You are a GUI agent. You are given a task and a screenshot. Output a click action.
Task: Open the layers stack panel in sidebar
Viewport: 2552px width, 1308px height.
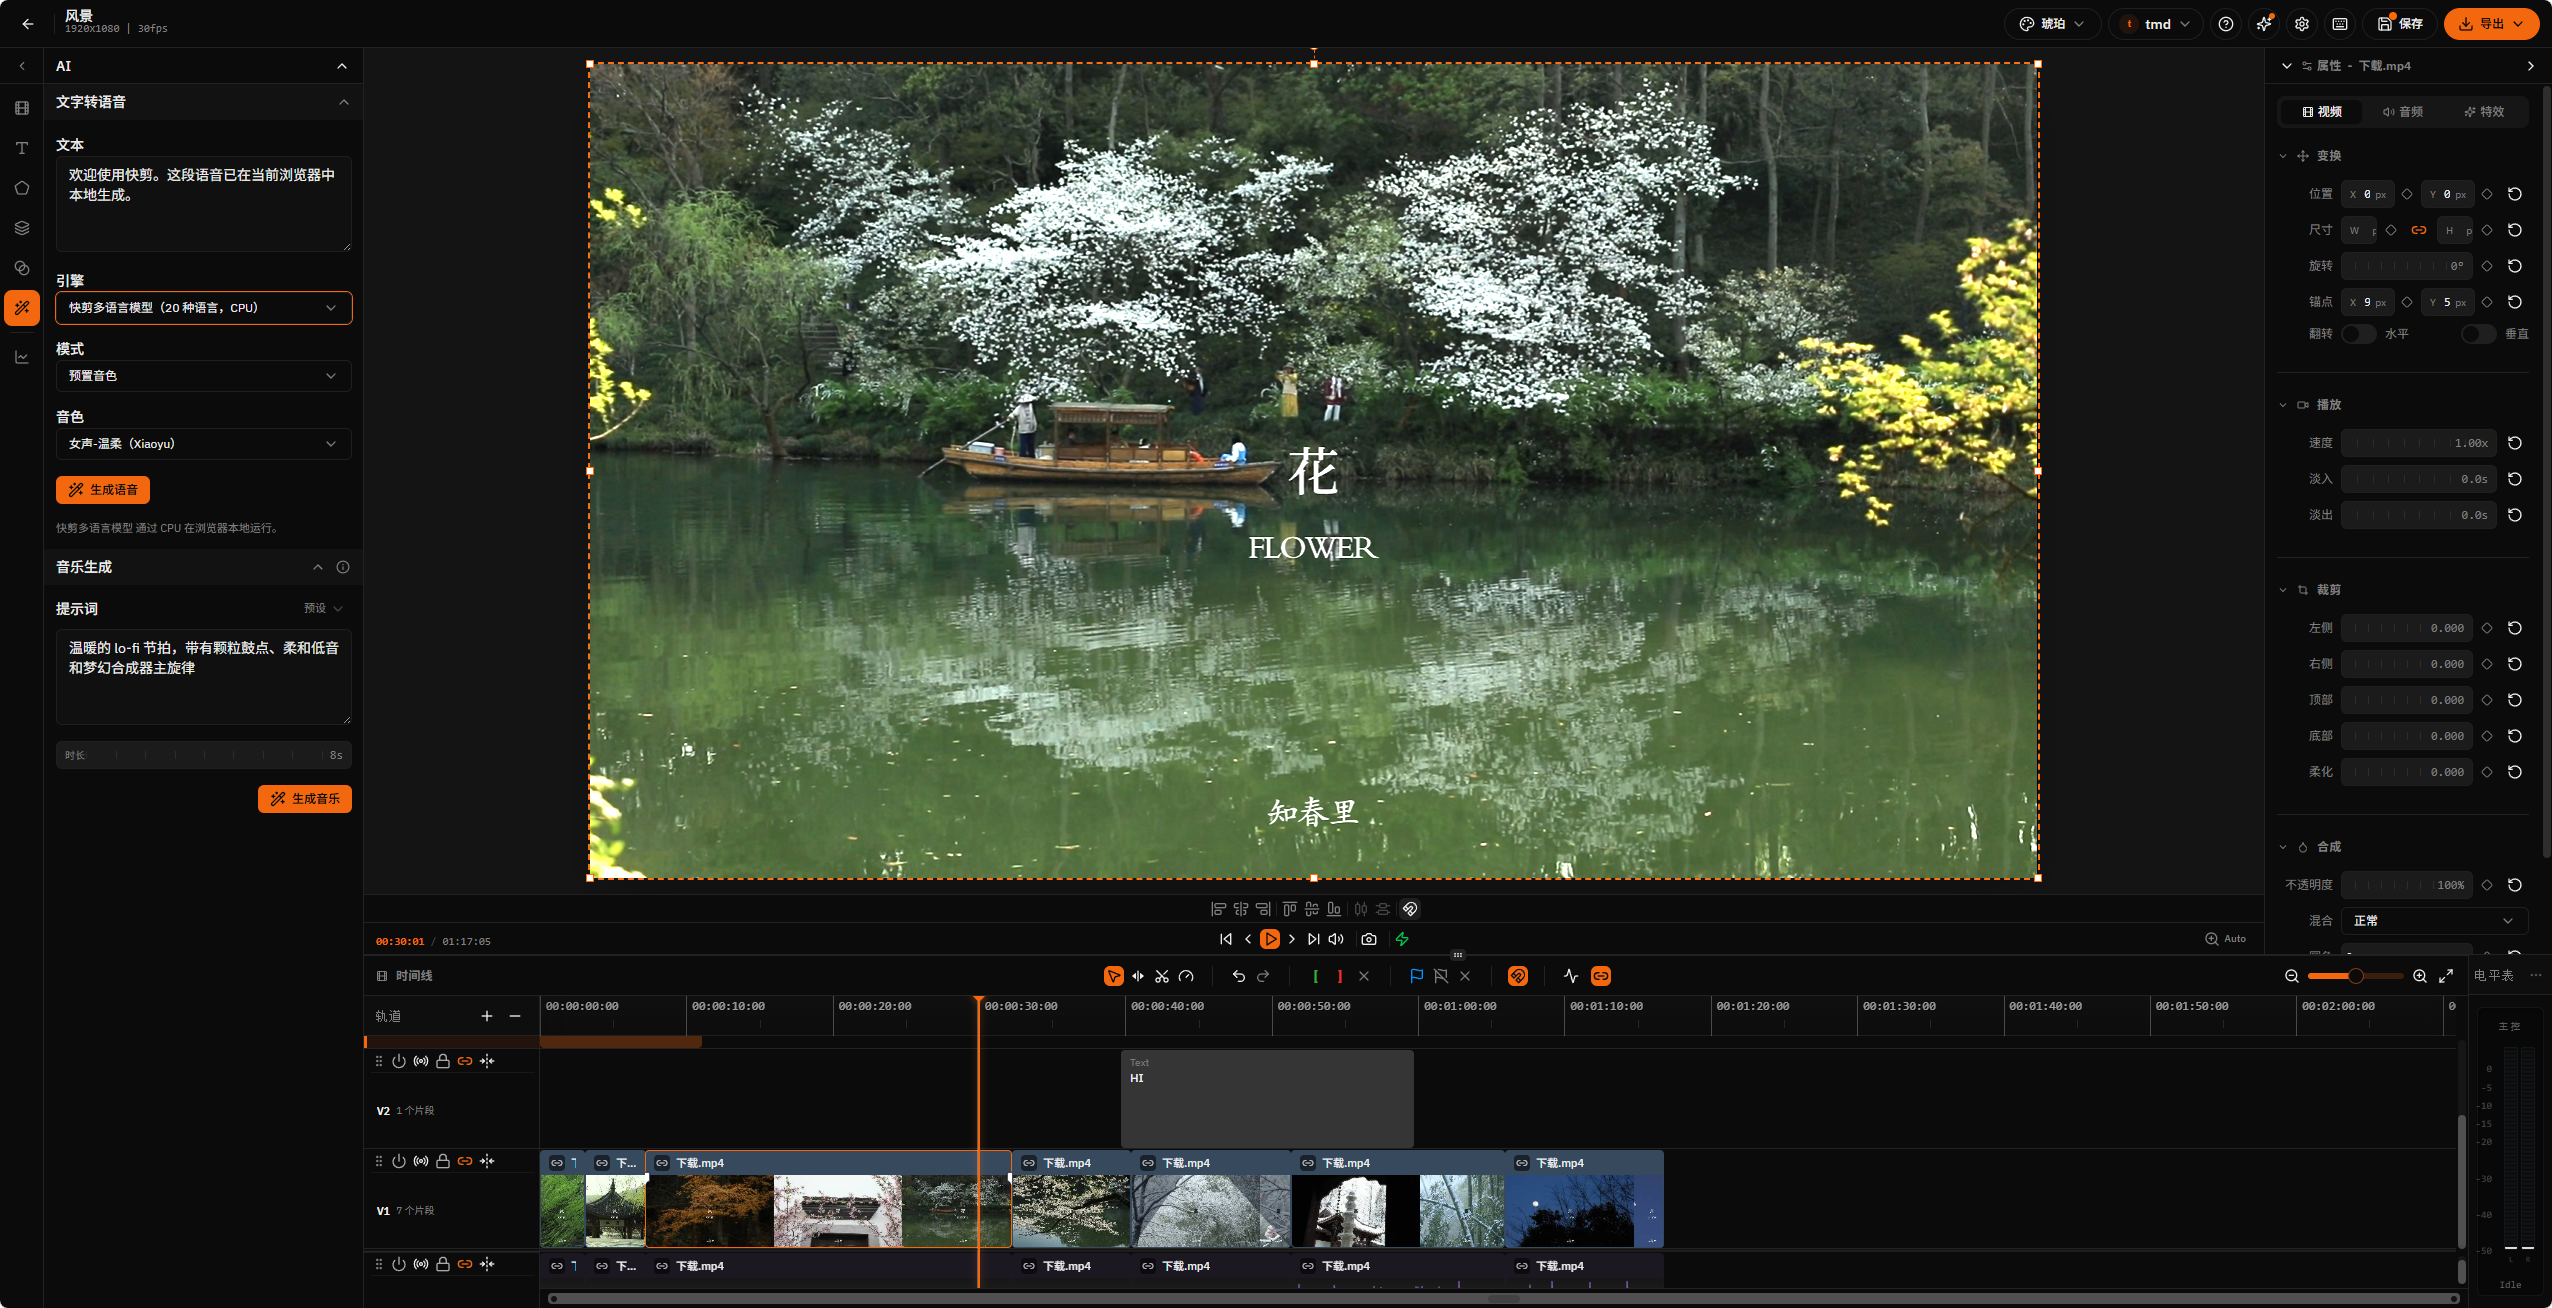[x=22, y=228]
